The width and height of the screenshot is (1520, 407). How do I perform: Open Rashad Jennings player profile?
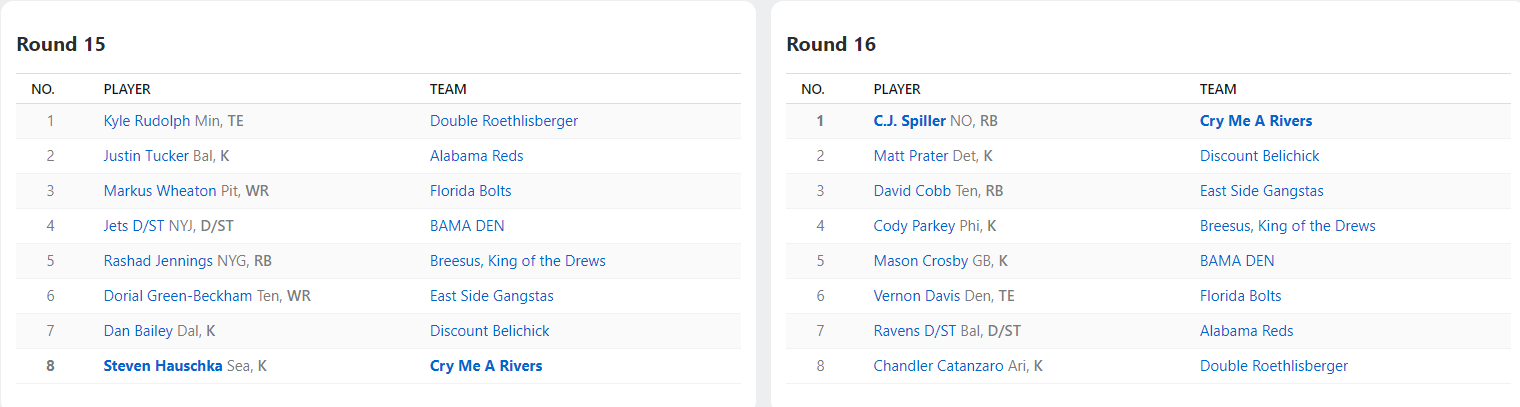[x=158, y=261]
